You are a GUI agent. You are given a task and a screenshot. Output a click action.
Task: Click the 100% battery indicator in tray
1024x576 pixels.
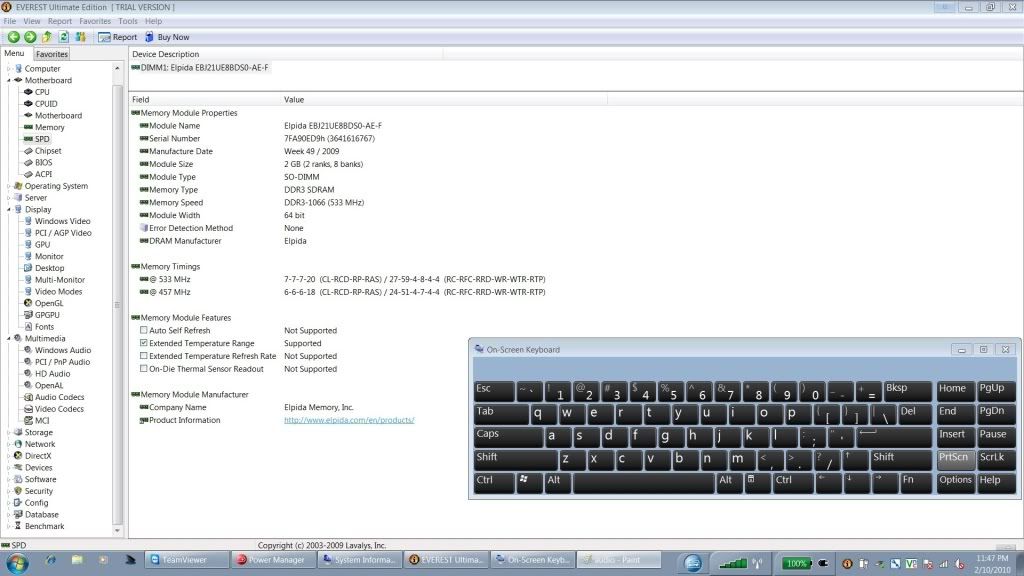797,563
